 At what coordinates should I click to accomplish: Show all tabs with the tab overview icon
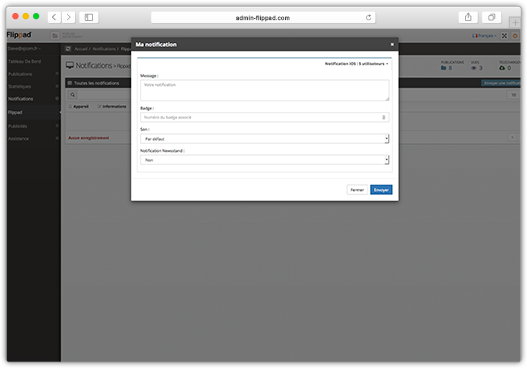(x=491, y=17)
